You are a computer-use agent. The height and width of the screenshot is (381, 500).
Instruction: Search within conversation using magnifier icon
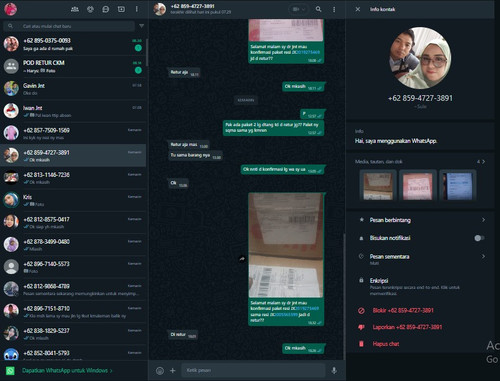pyautogui.click(x=319, y=9)
